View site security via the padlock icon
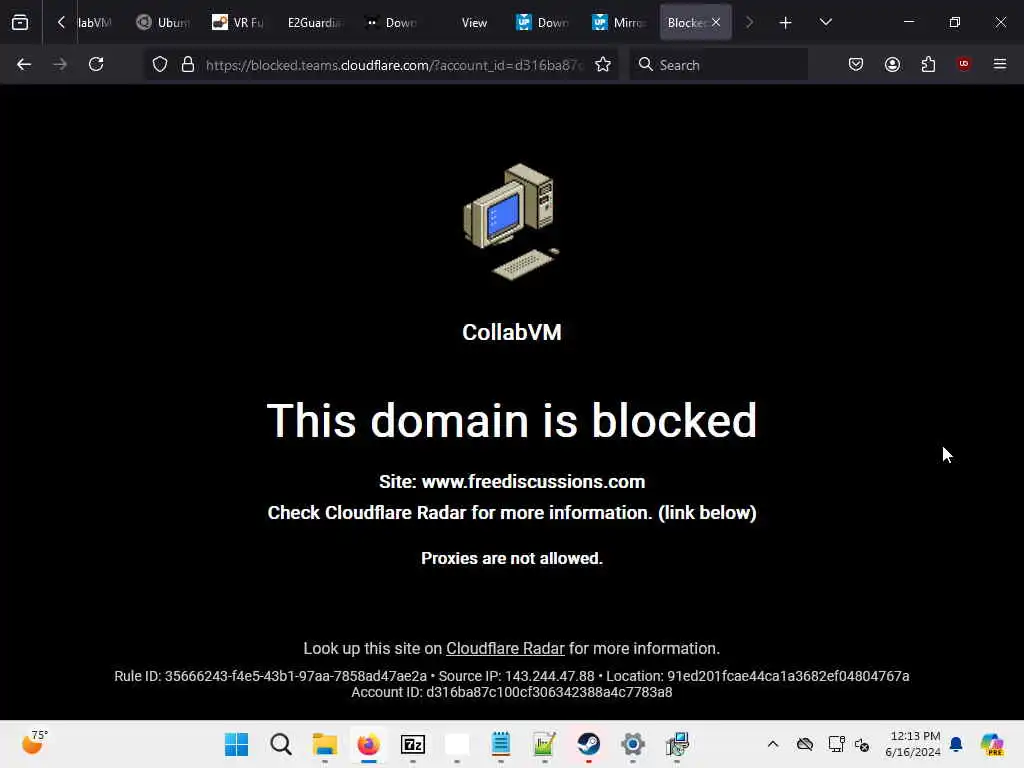This screenshot has height=768, width=1024. pyautogui.click(x=188, y=64)
